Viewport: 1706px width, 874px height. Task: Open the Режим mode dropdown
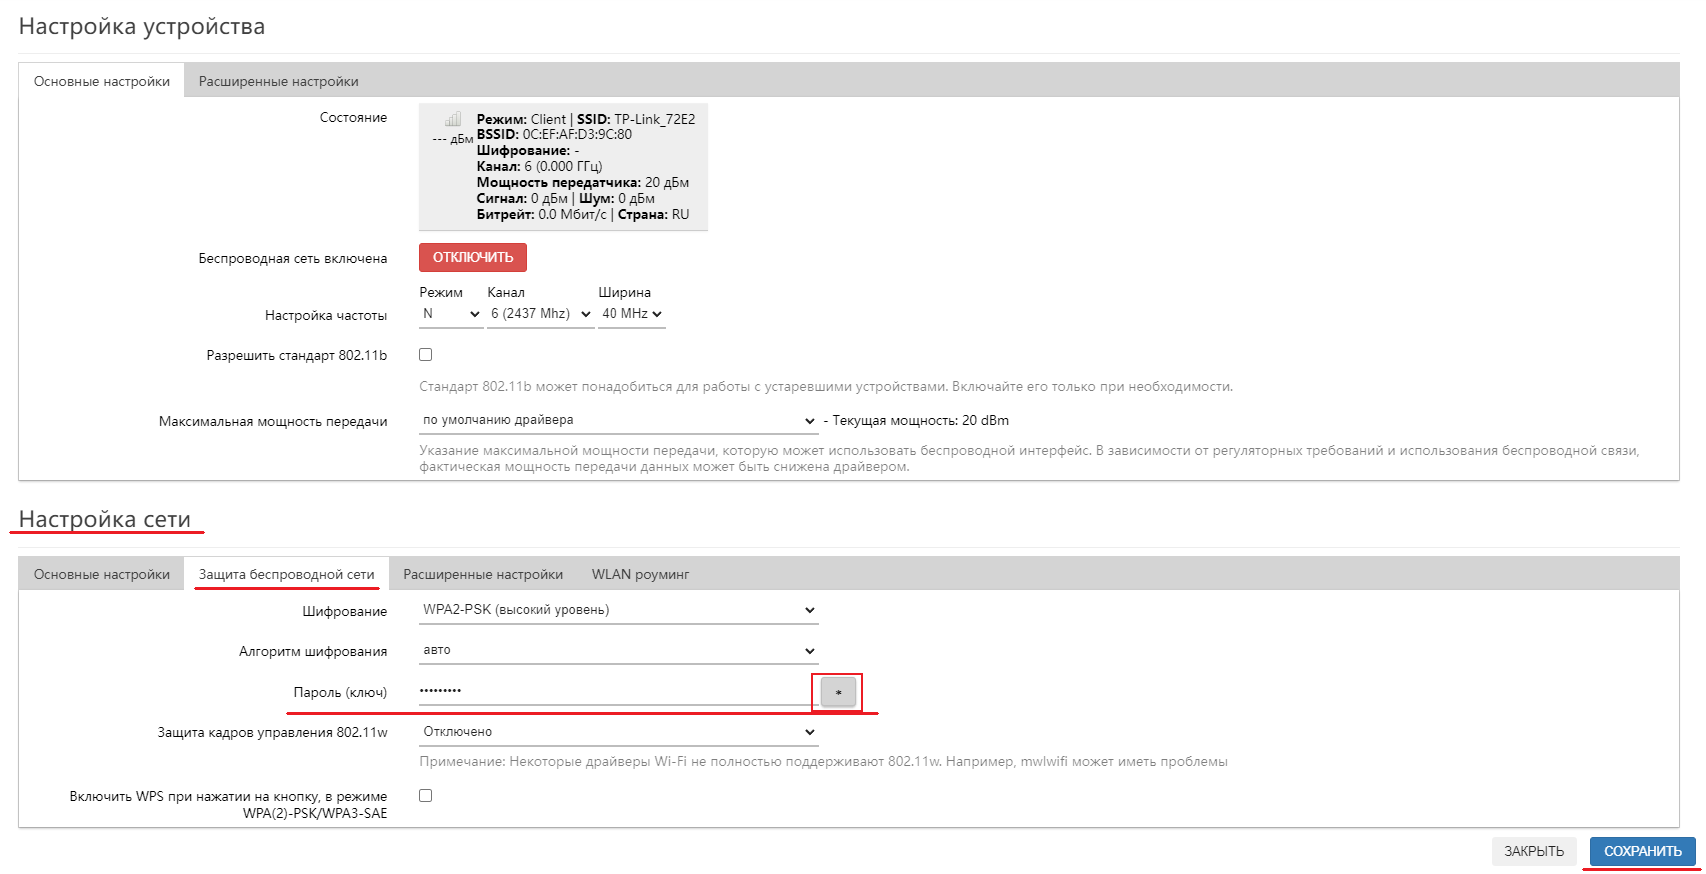click(x=451, y=314)
